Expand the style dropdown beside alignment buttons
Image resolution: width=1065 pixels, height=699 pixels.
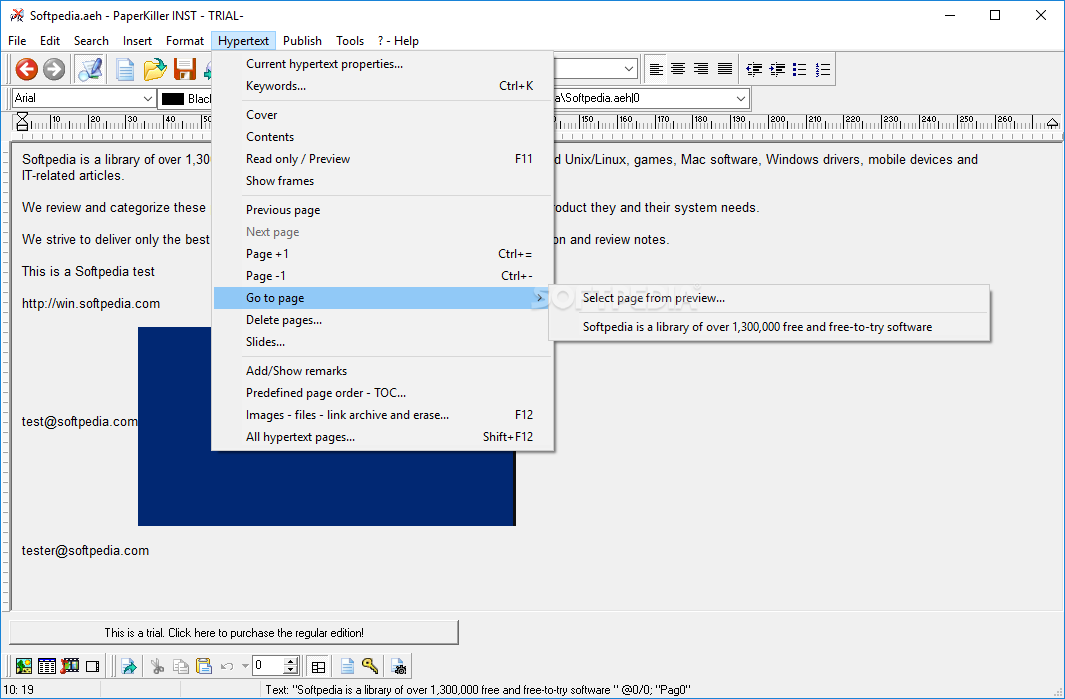click(629, 69)
